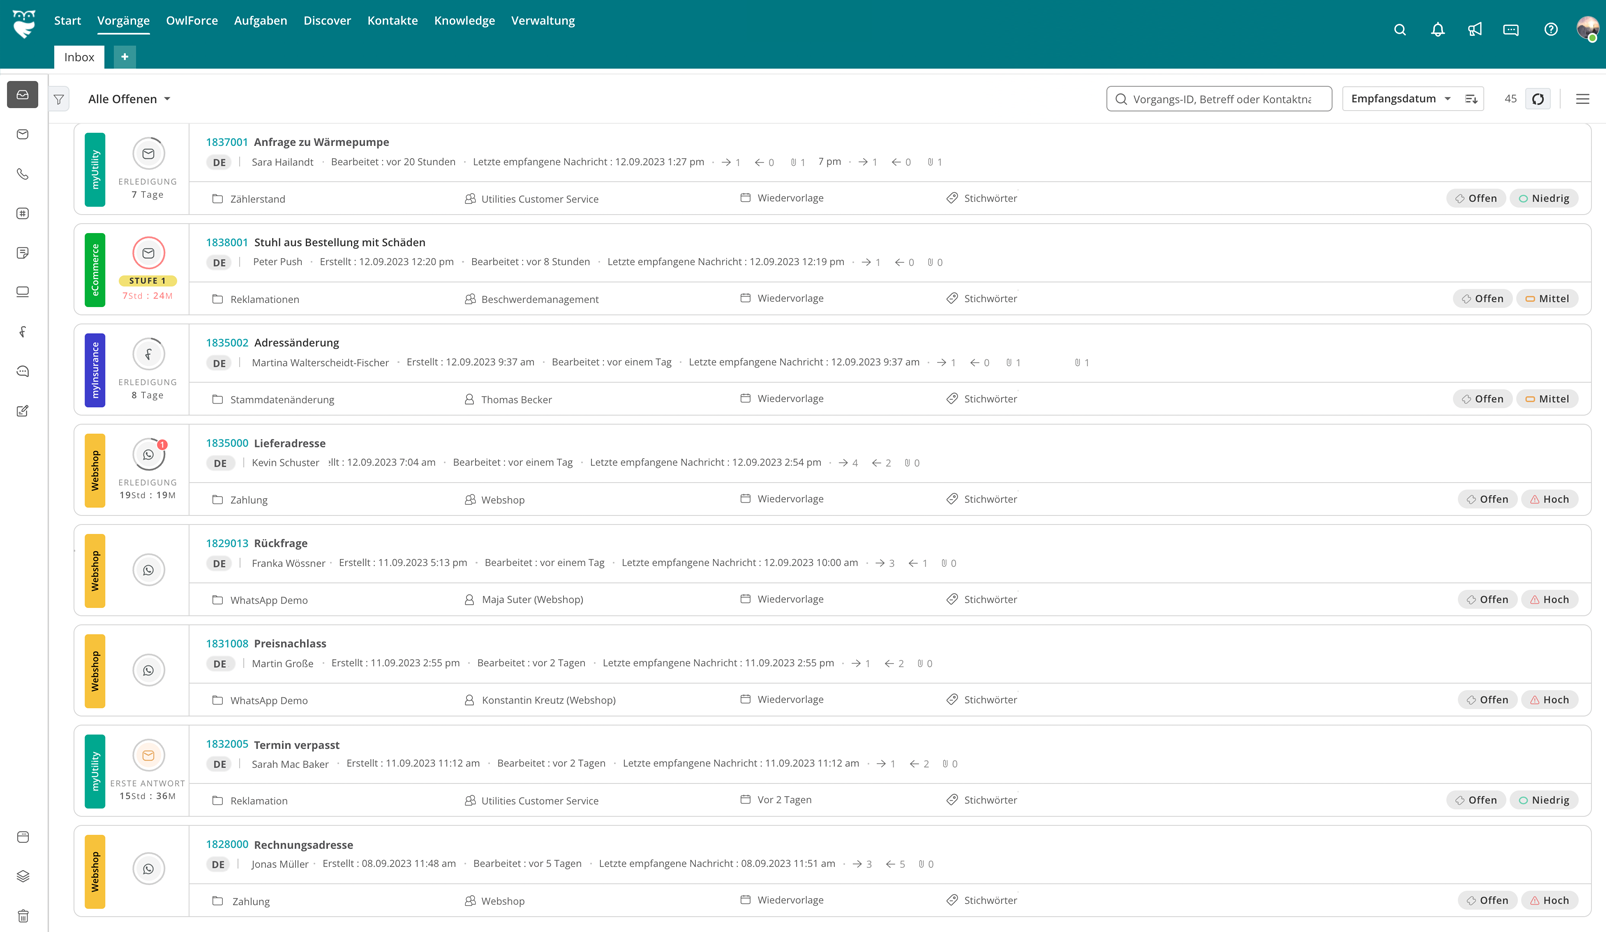Open the help question mark icon
This screenshot has height=932, width=1606.
click(1551, 29)
